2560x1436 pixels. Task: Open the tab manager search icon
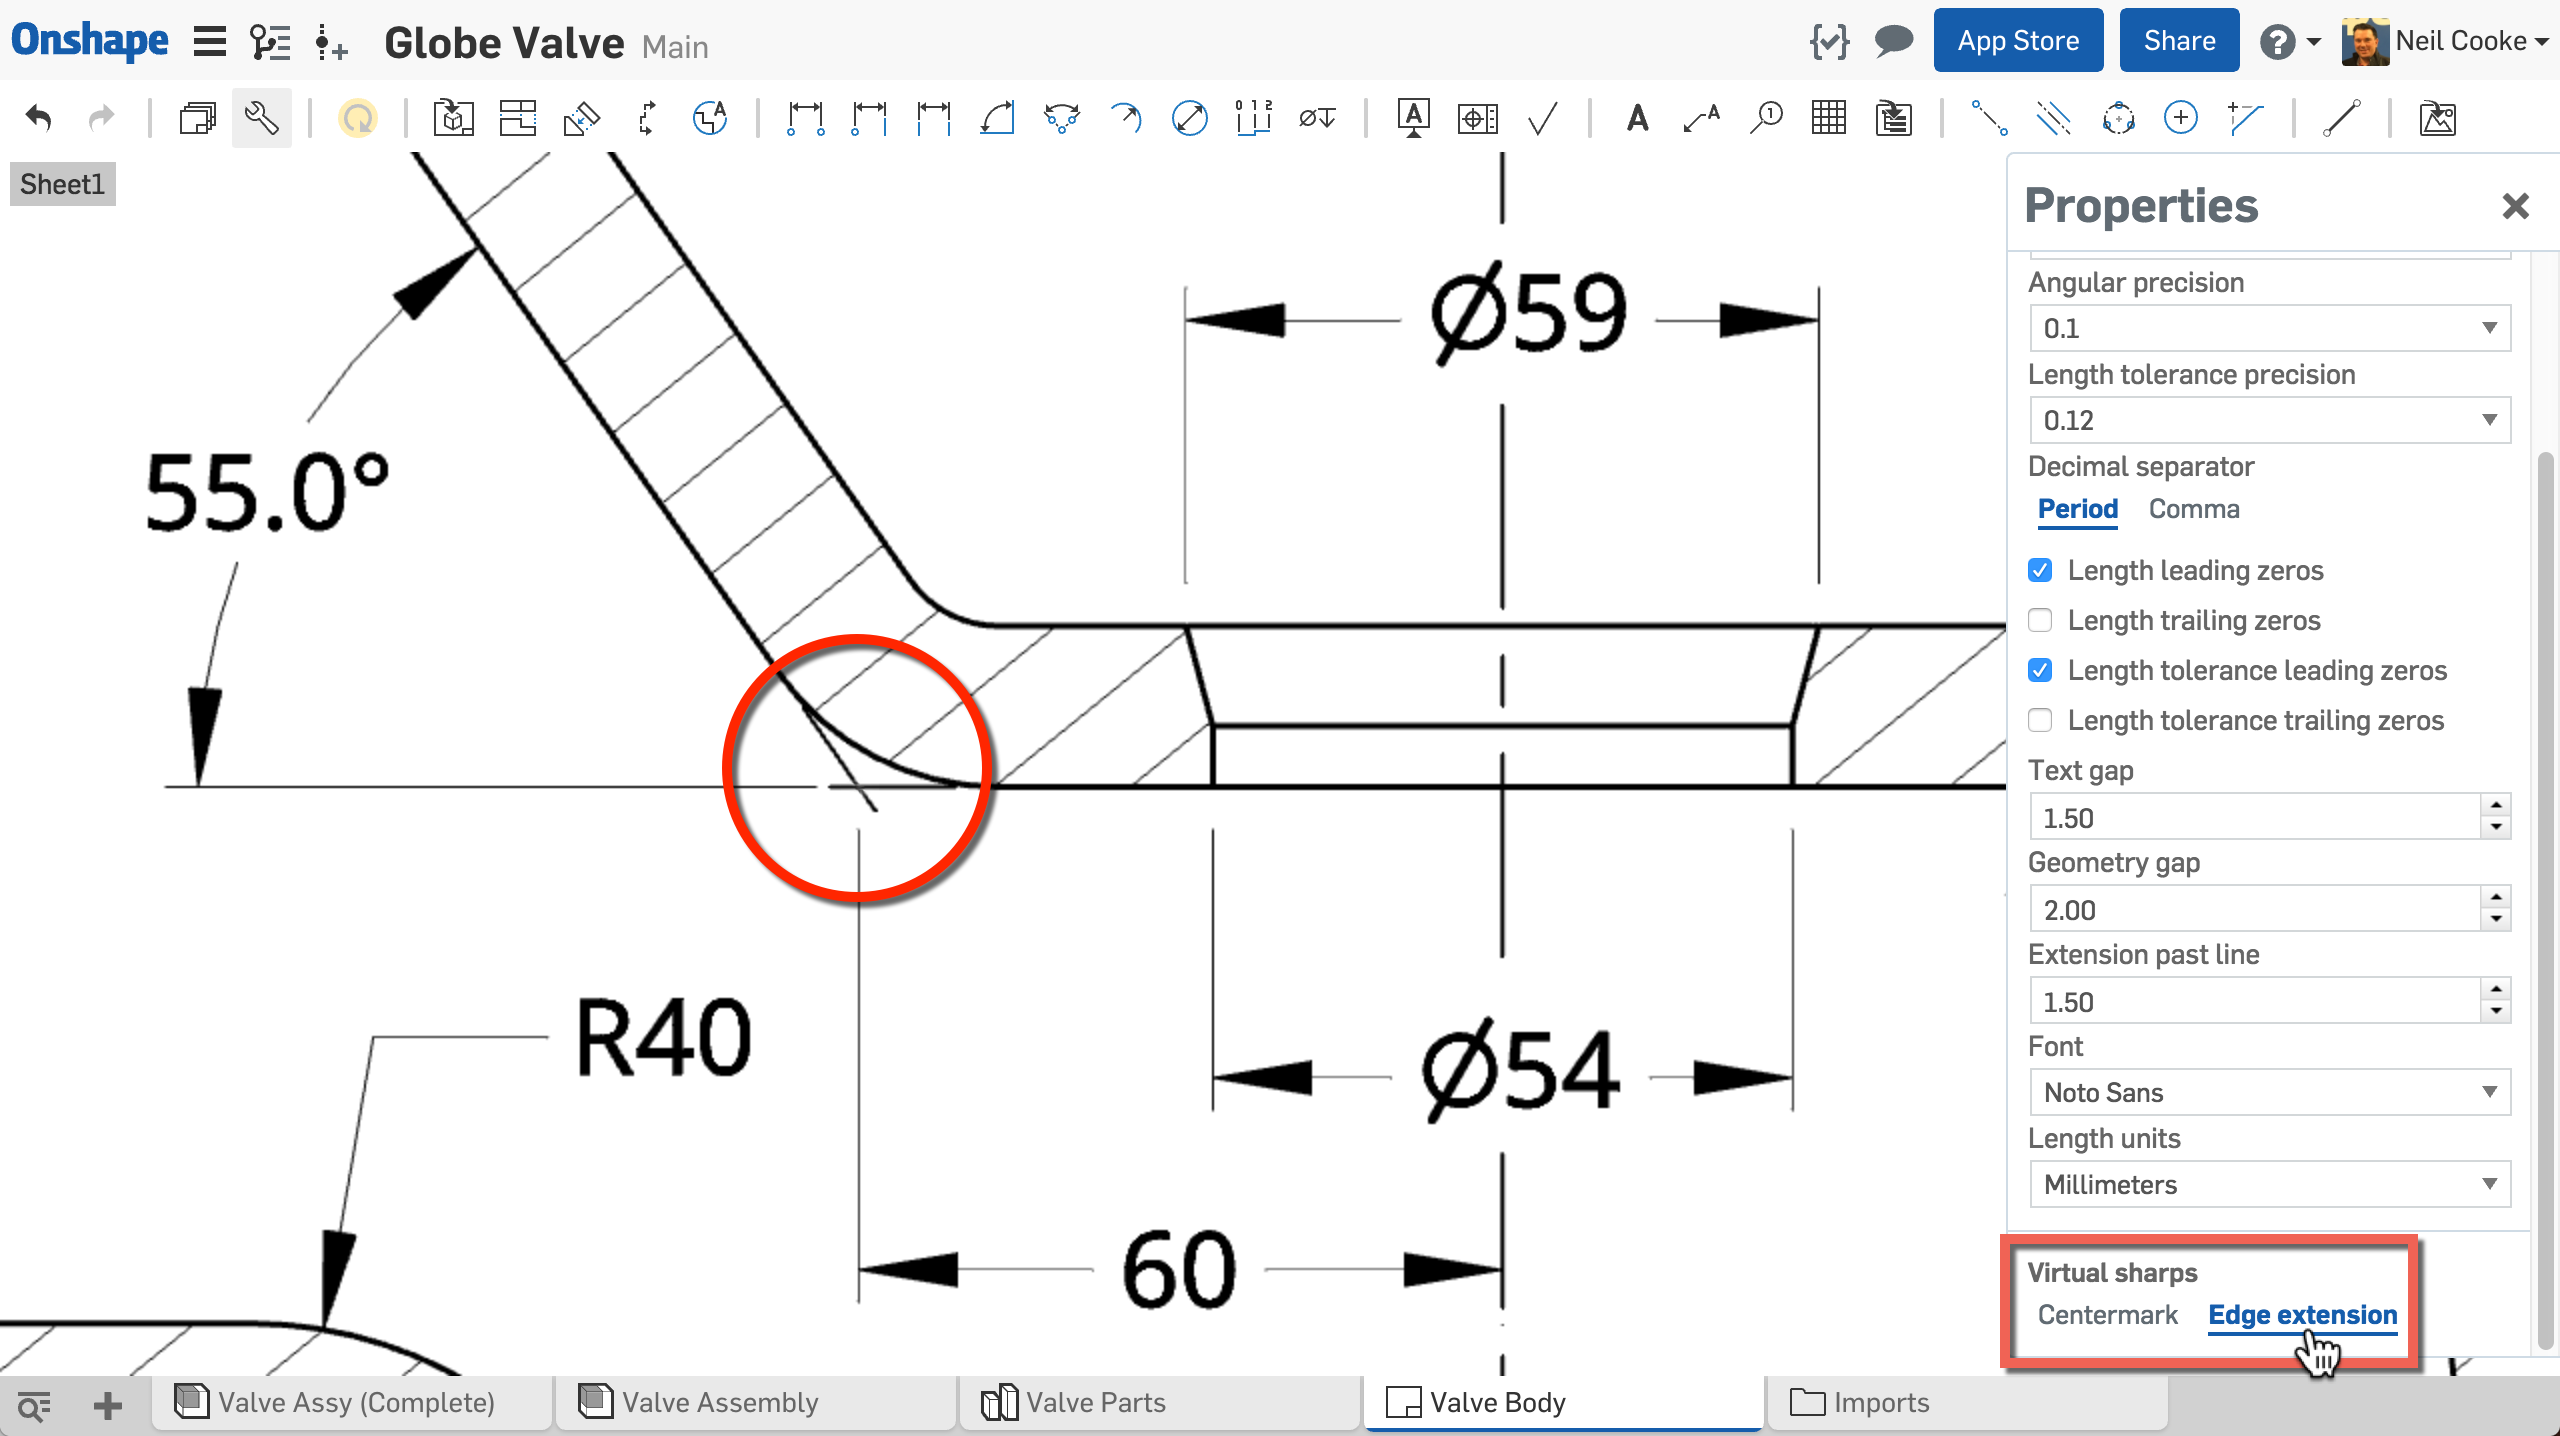35,1406
